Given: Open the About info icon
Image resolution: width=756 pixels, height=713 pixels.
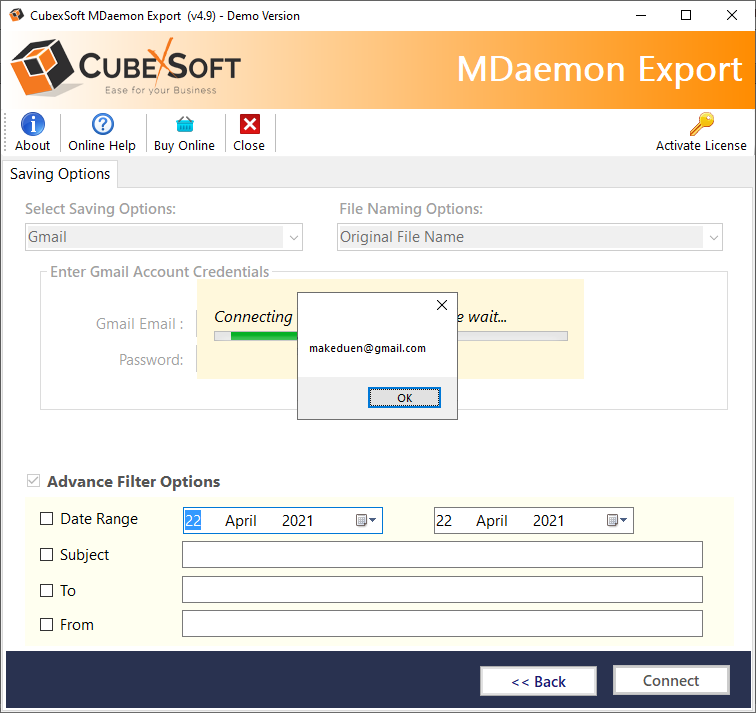Looking at the screenshot, I should click(32, 124).
